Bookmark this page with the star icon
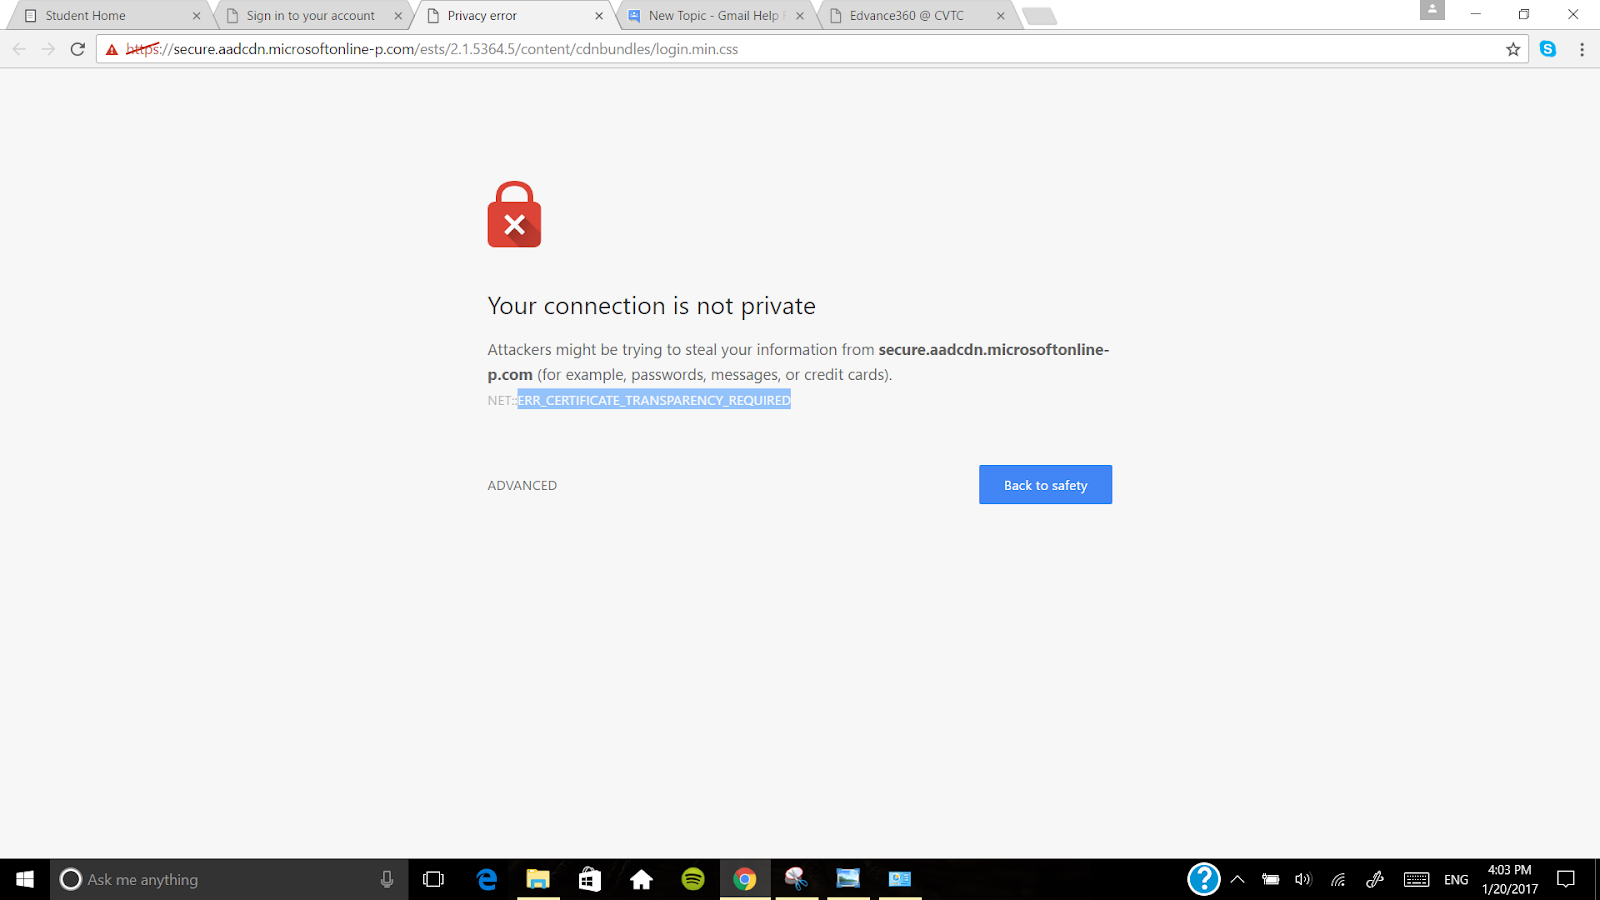1600x900 pixels. (1513, 49)
